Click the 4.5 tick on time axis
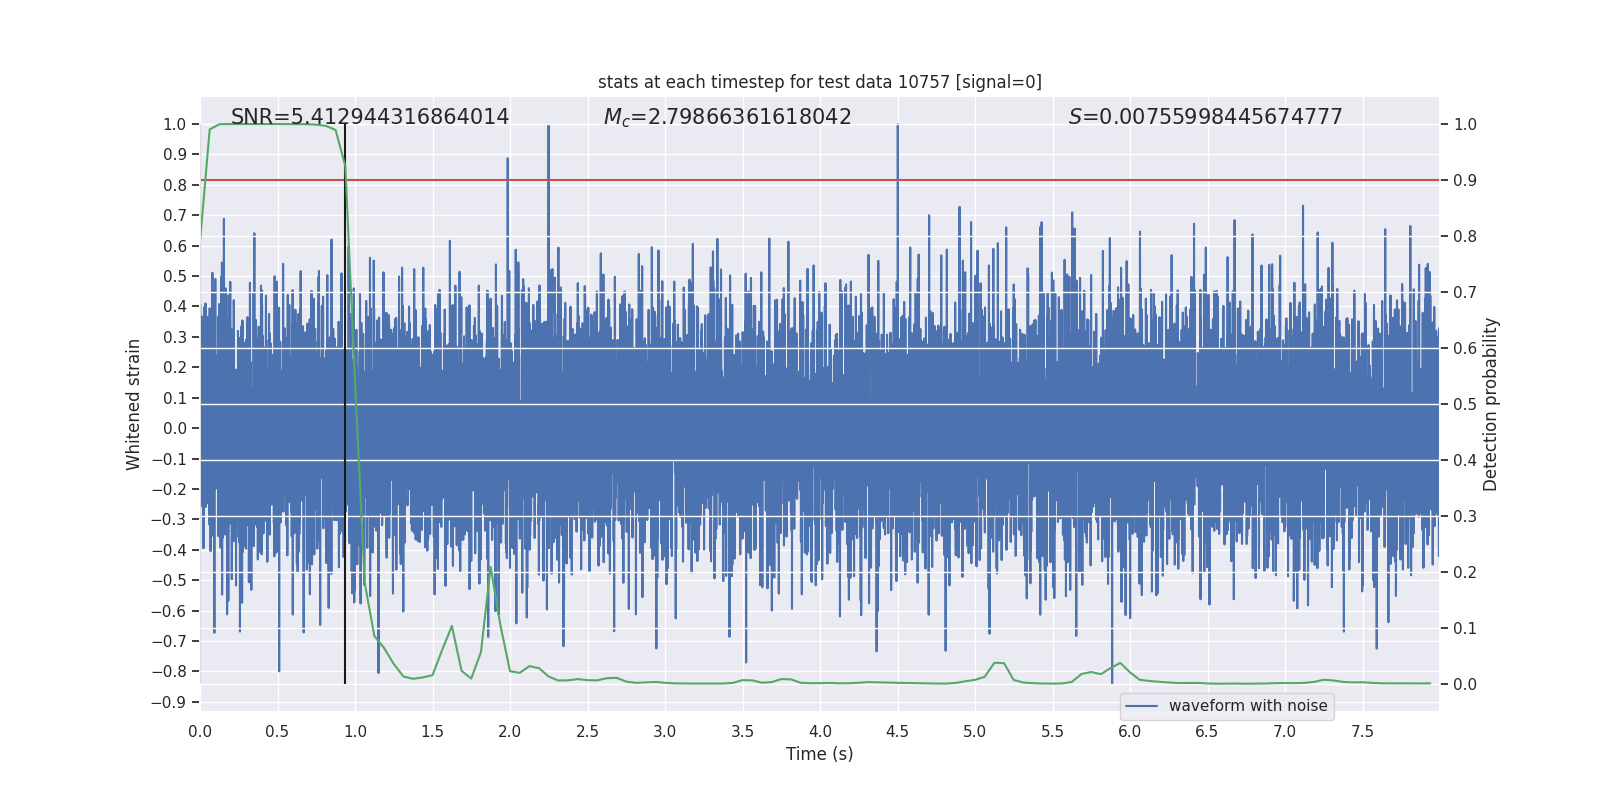This screenshot has width=1600, height=800. click(x=897, y=731)
